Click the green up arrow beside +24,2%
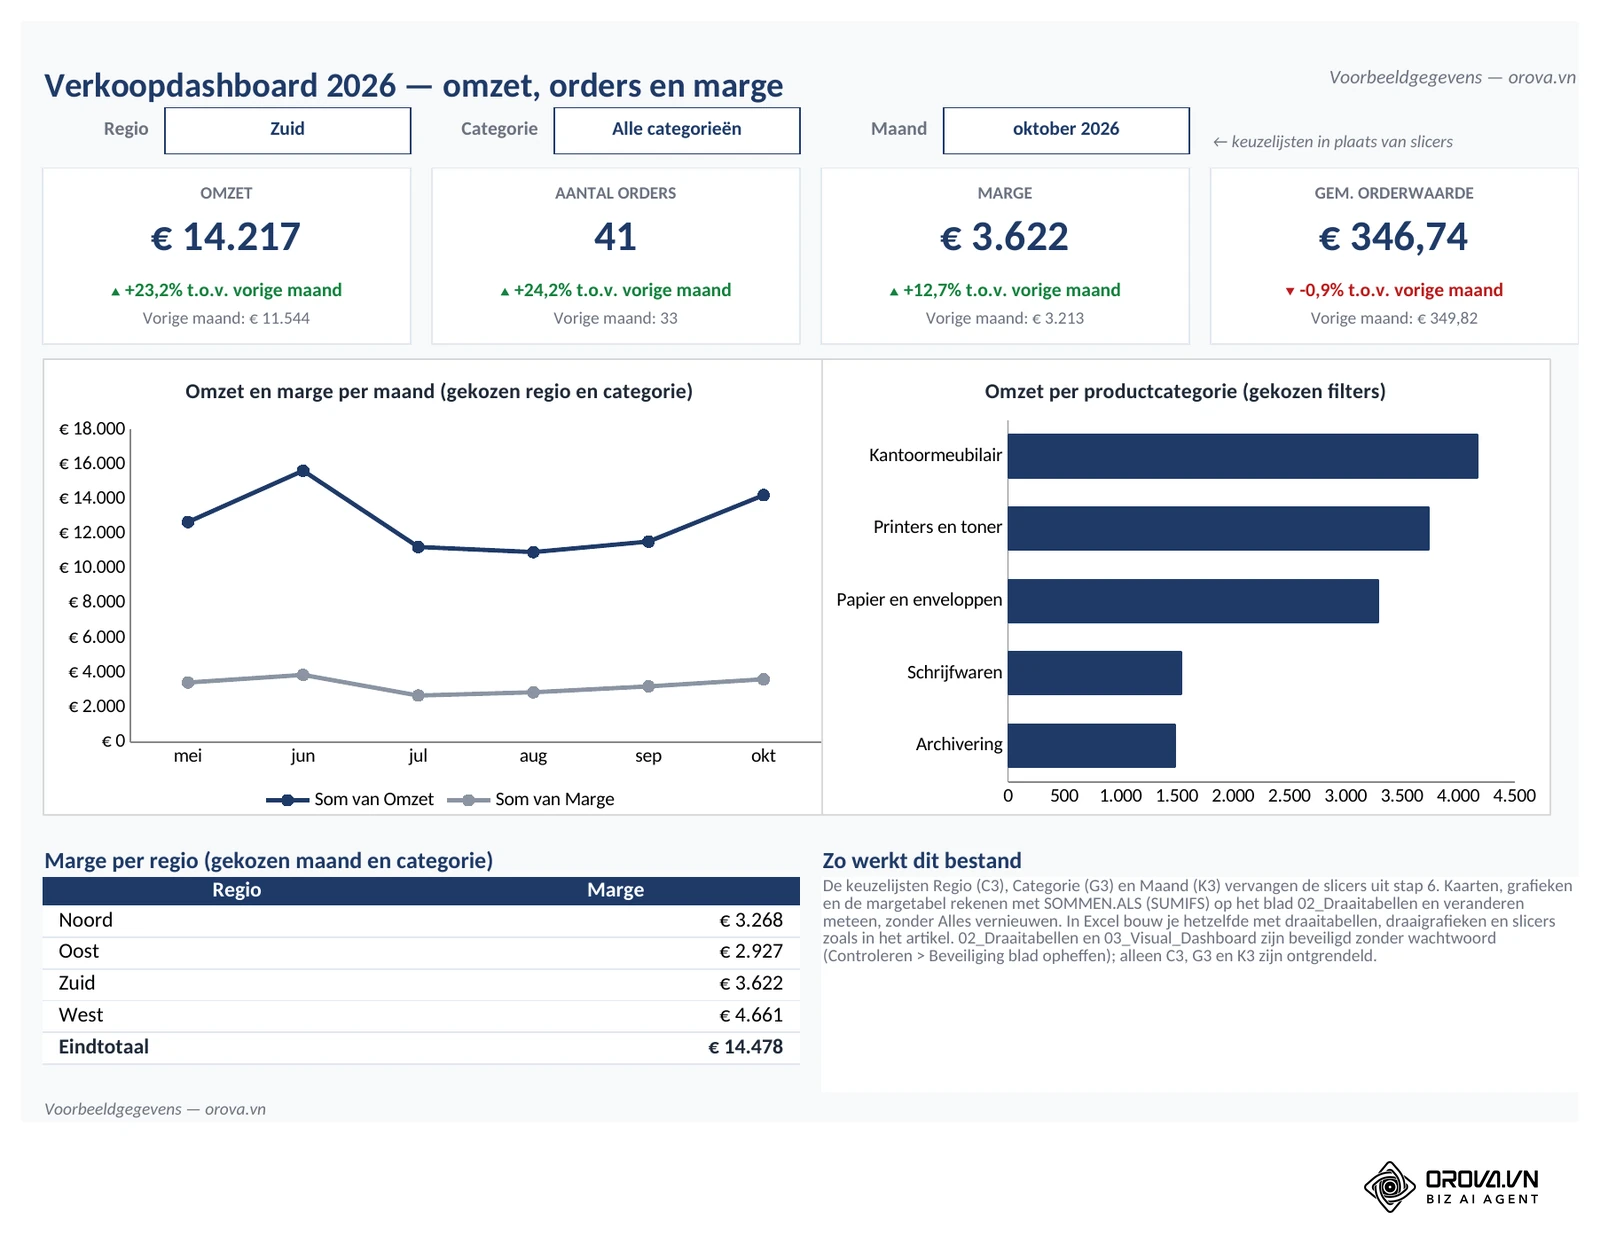 (505, 292)
